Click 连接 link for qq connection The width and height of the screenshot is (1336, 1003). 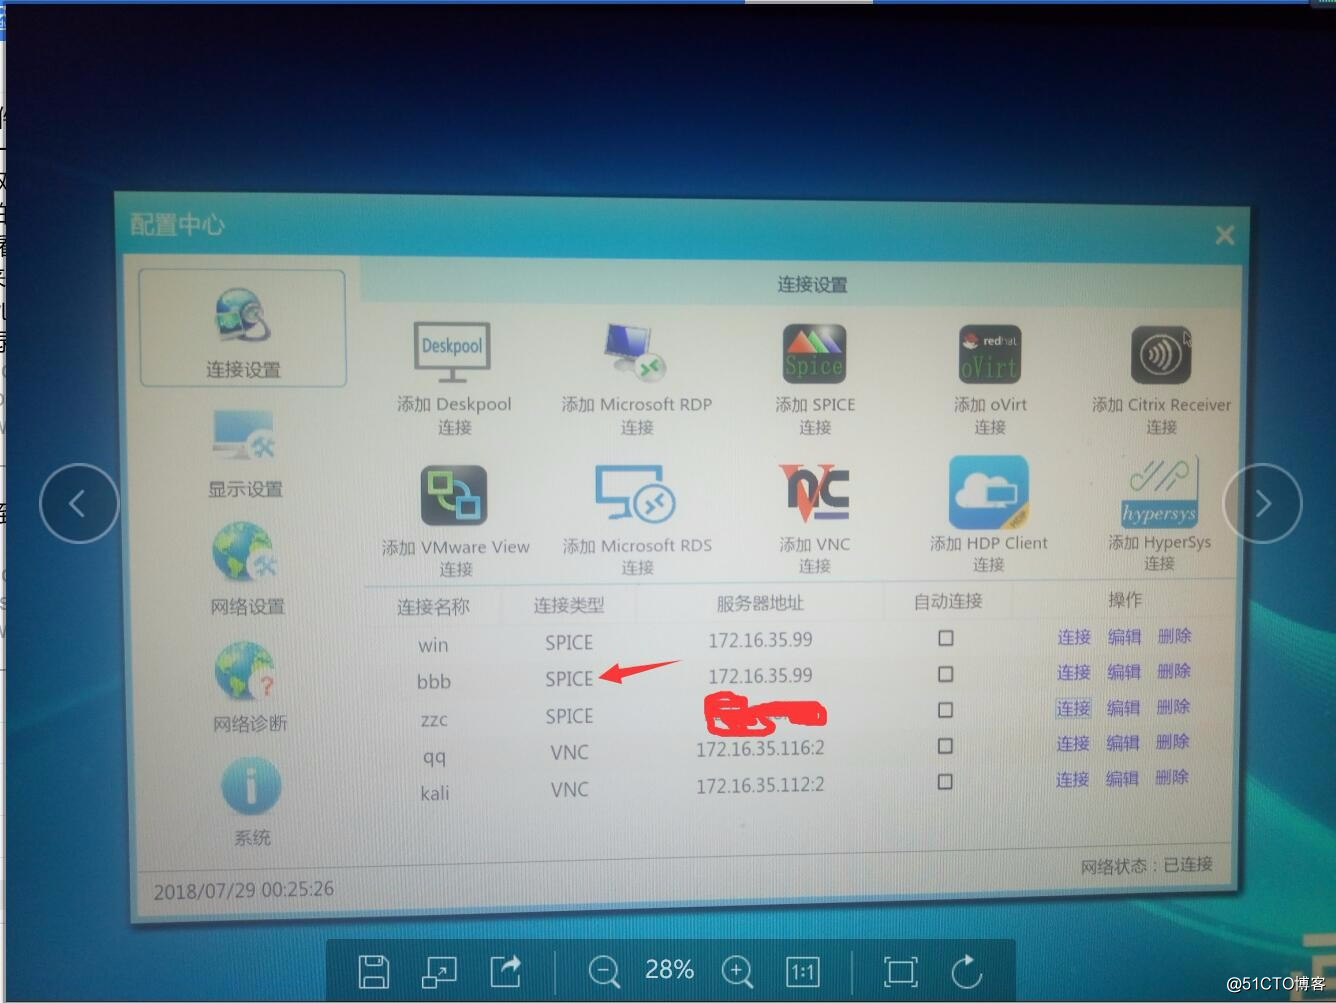click(x=1073, y=743)
